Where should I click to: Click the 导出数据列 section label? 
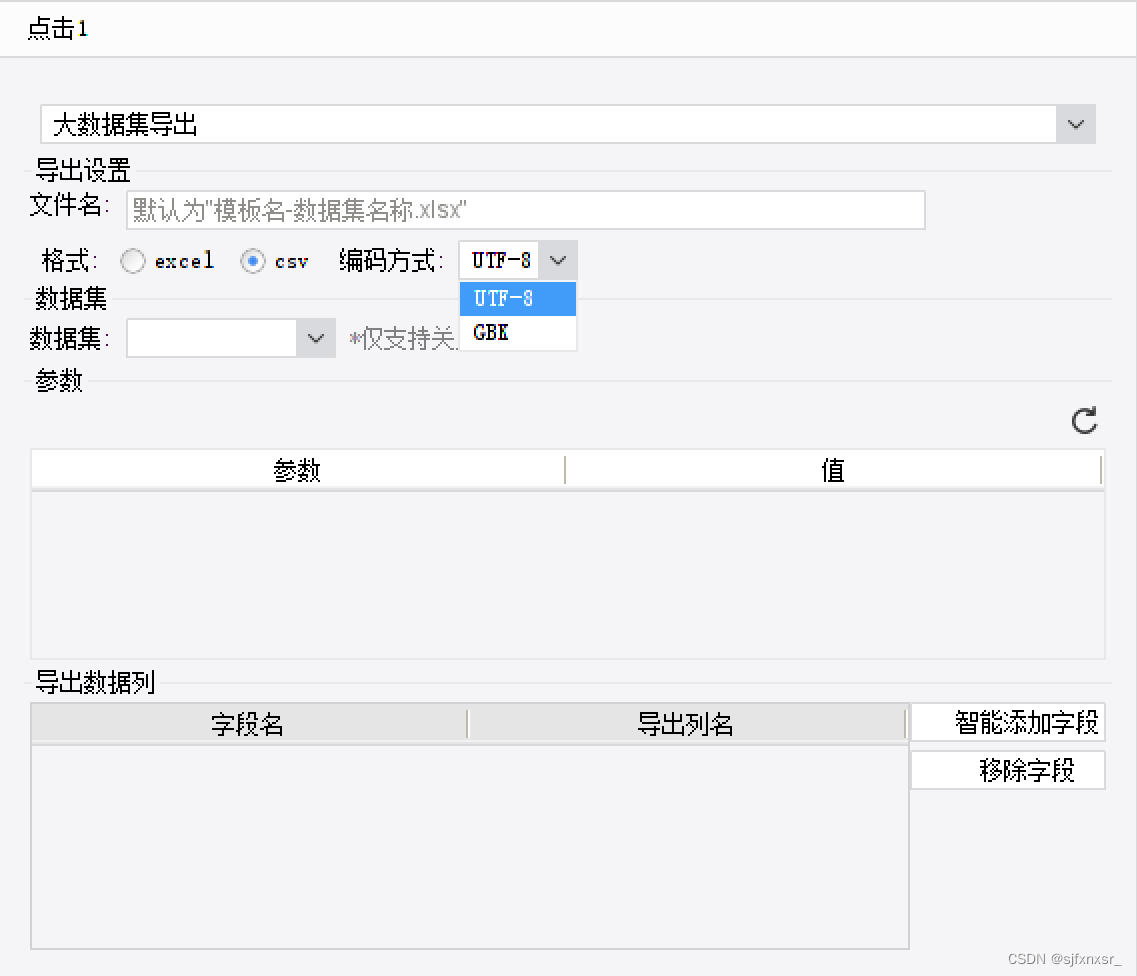coord(95,682)
